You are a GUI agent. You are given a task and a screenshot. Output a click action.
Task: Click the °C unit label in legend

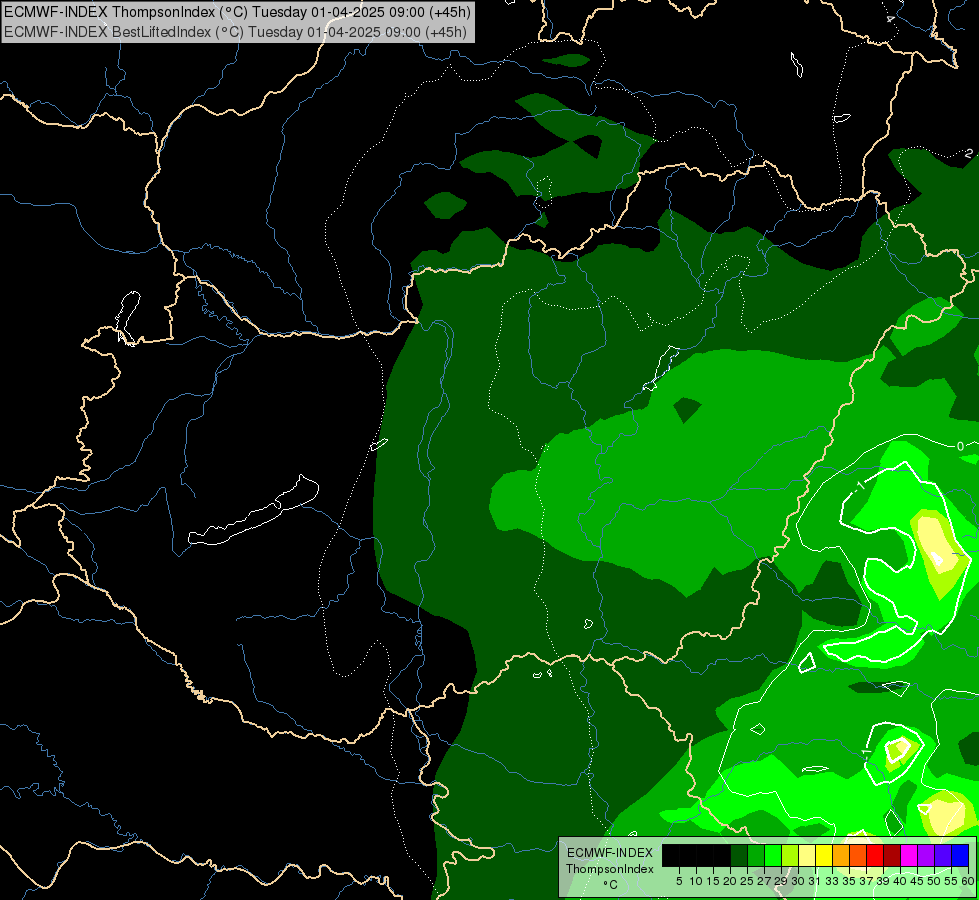[611, 885]
